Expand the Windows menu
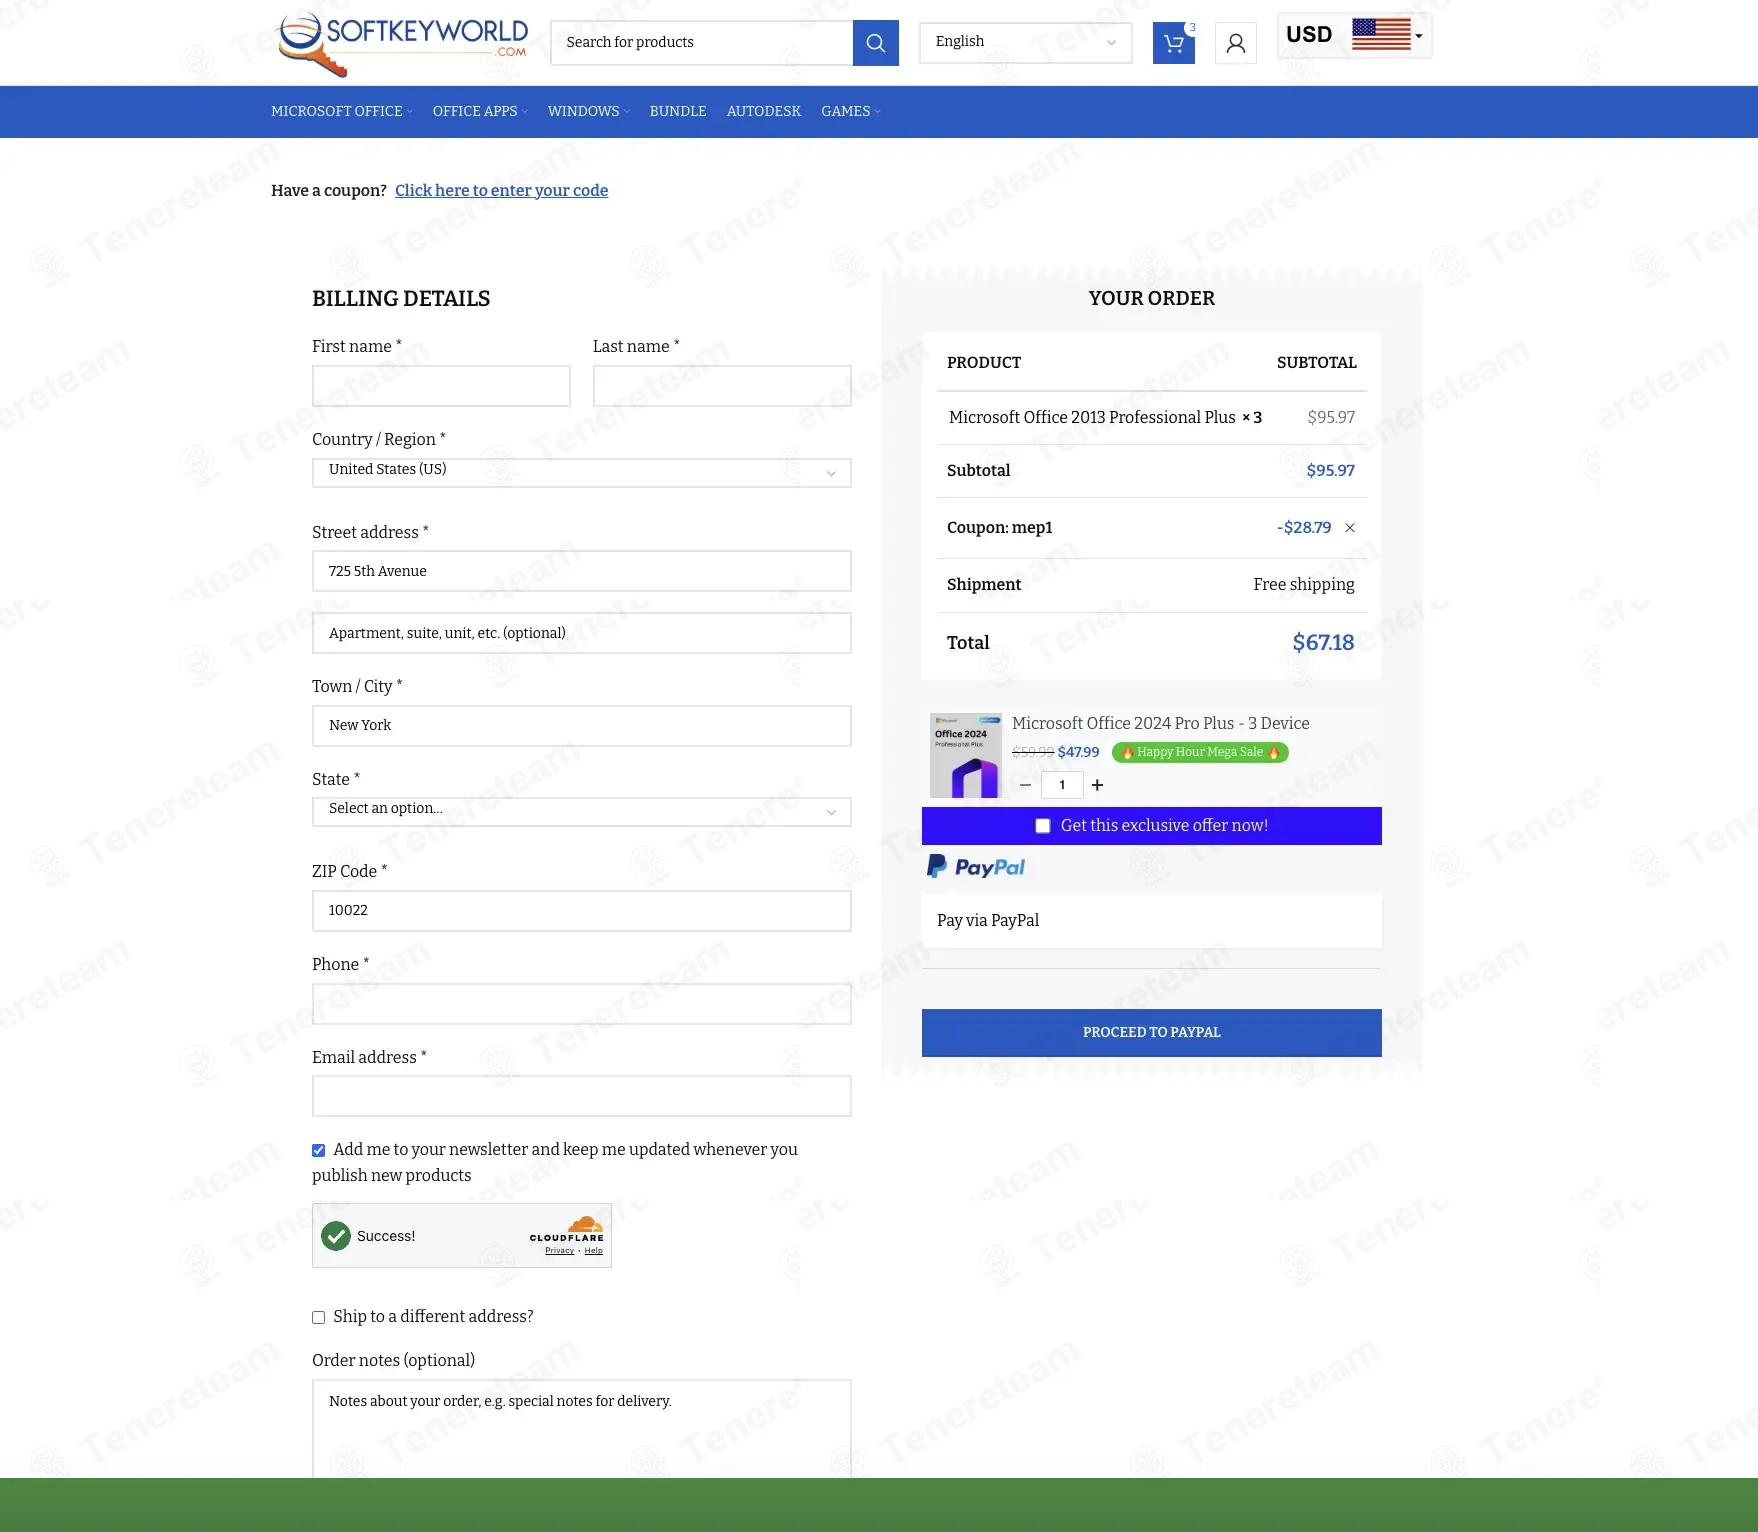Viewport: 1758px width, 1532px height. point(588,111)
